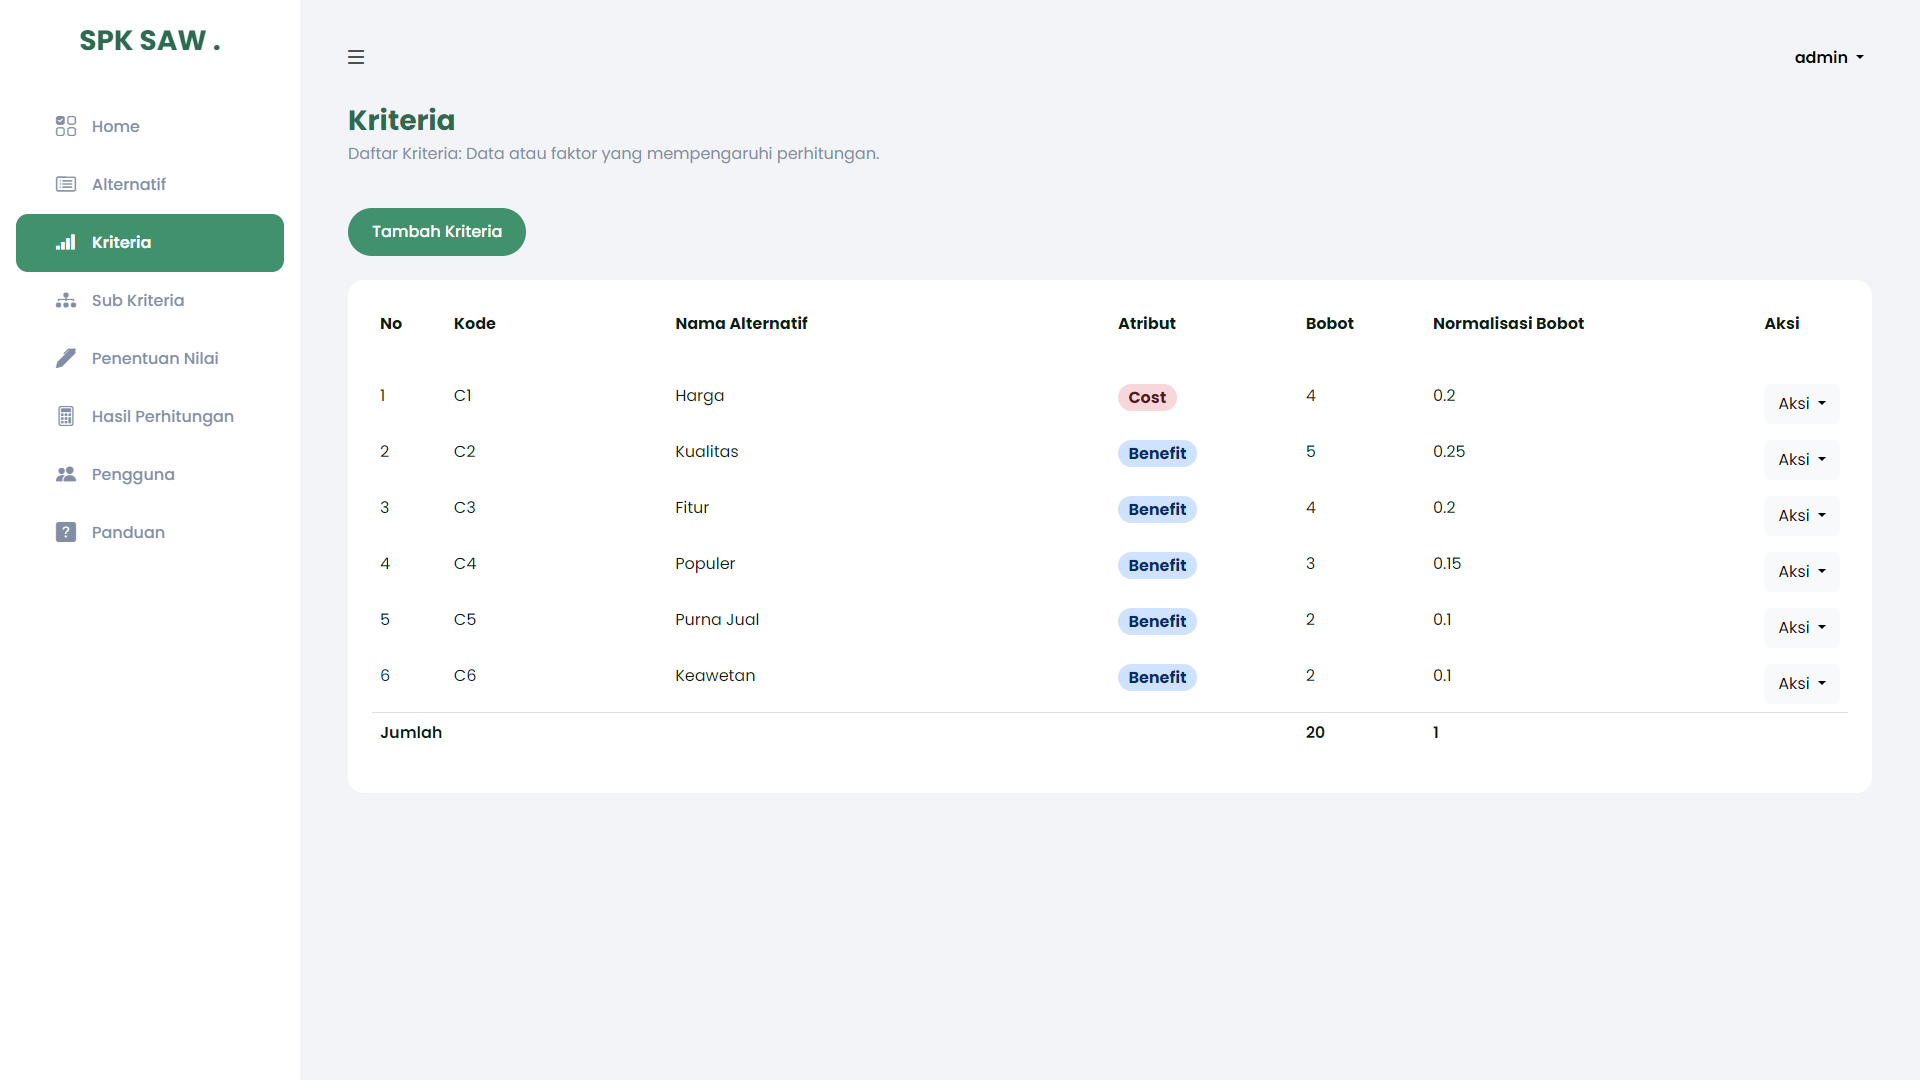Click the Jumlah label in footer row
Screen dimensions: 1920x1080
(x=411, y=733)
